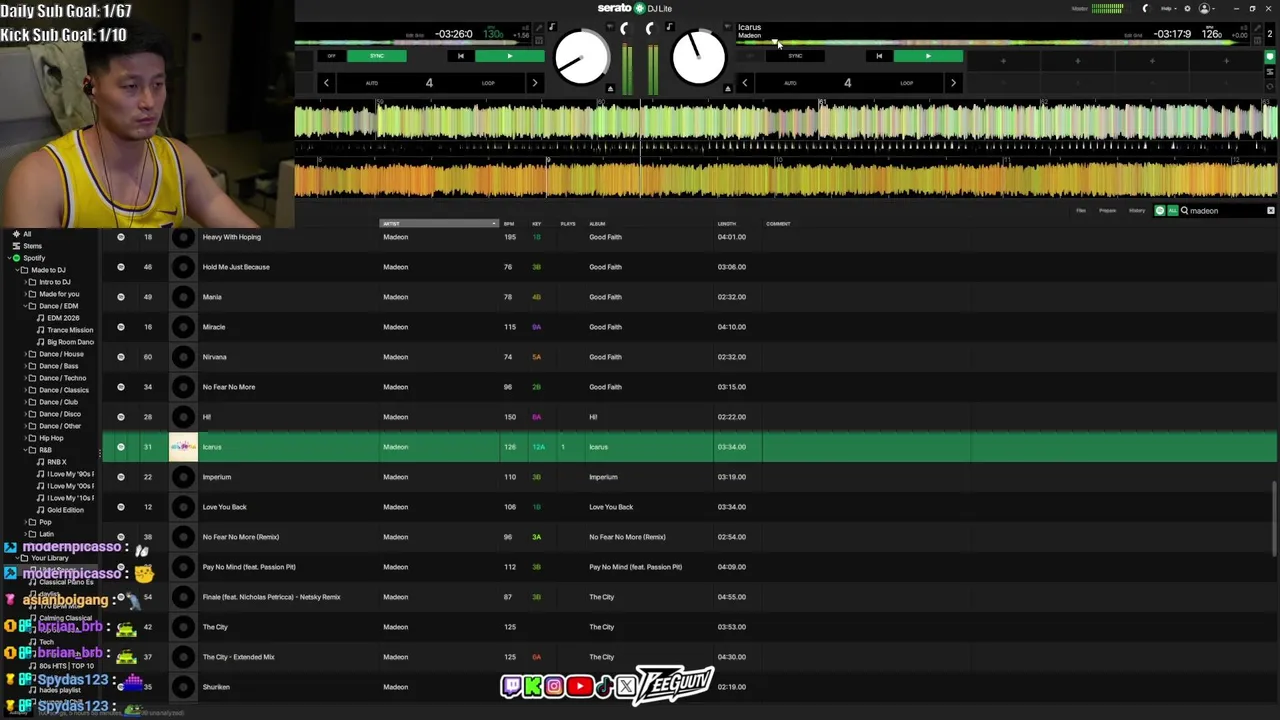Double the left deck loop length
The width and height of the screenshot is (1280, 720).
point(534,83)
